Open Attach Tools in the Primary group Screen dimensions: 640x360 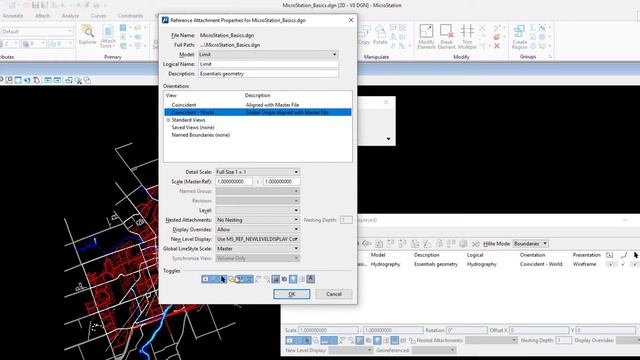(x=108, y=36)
